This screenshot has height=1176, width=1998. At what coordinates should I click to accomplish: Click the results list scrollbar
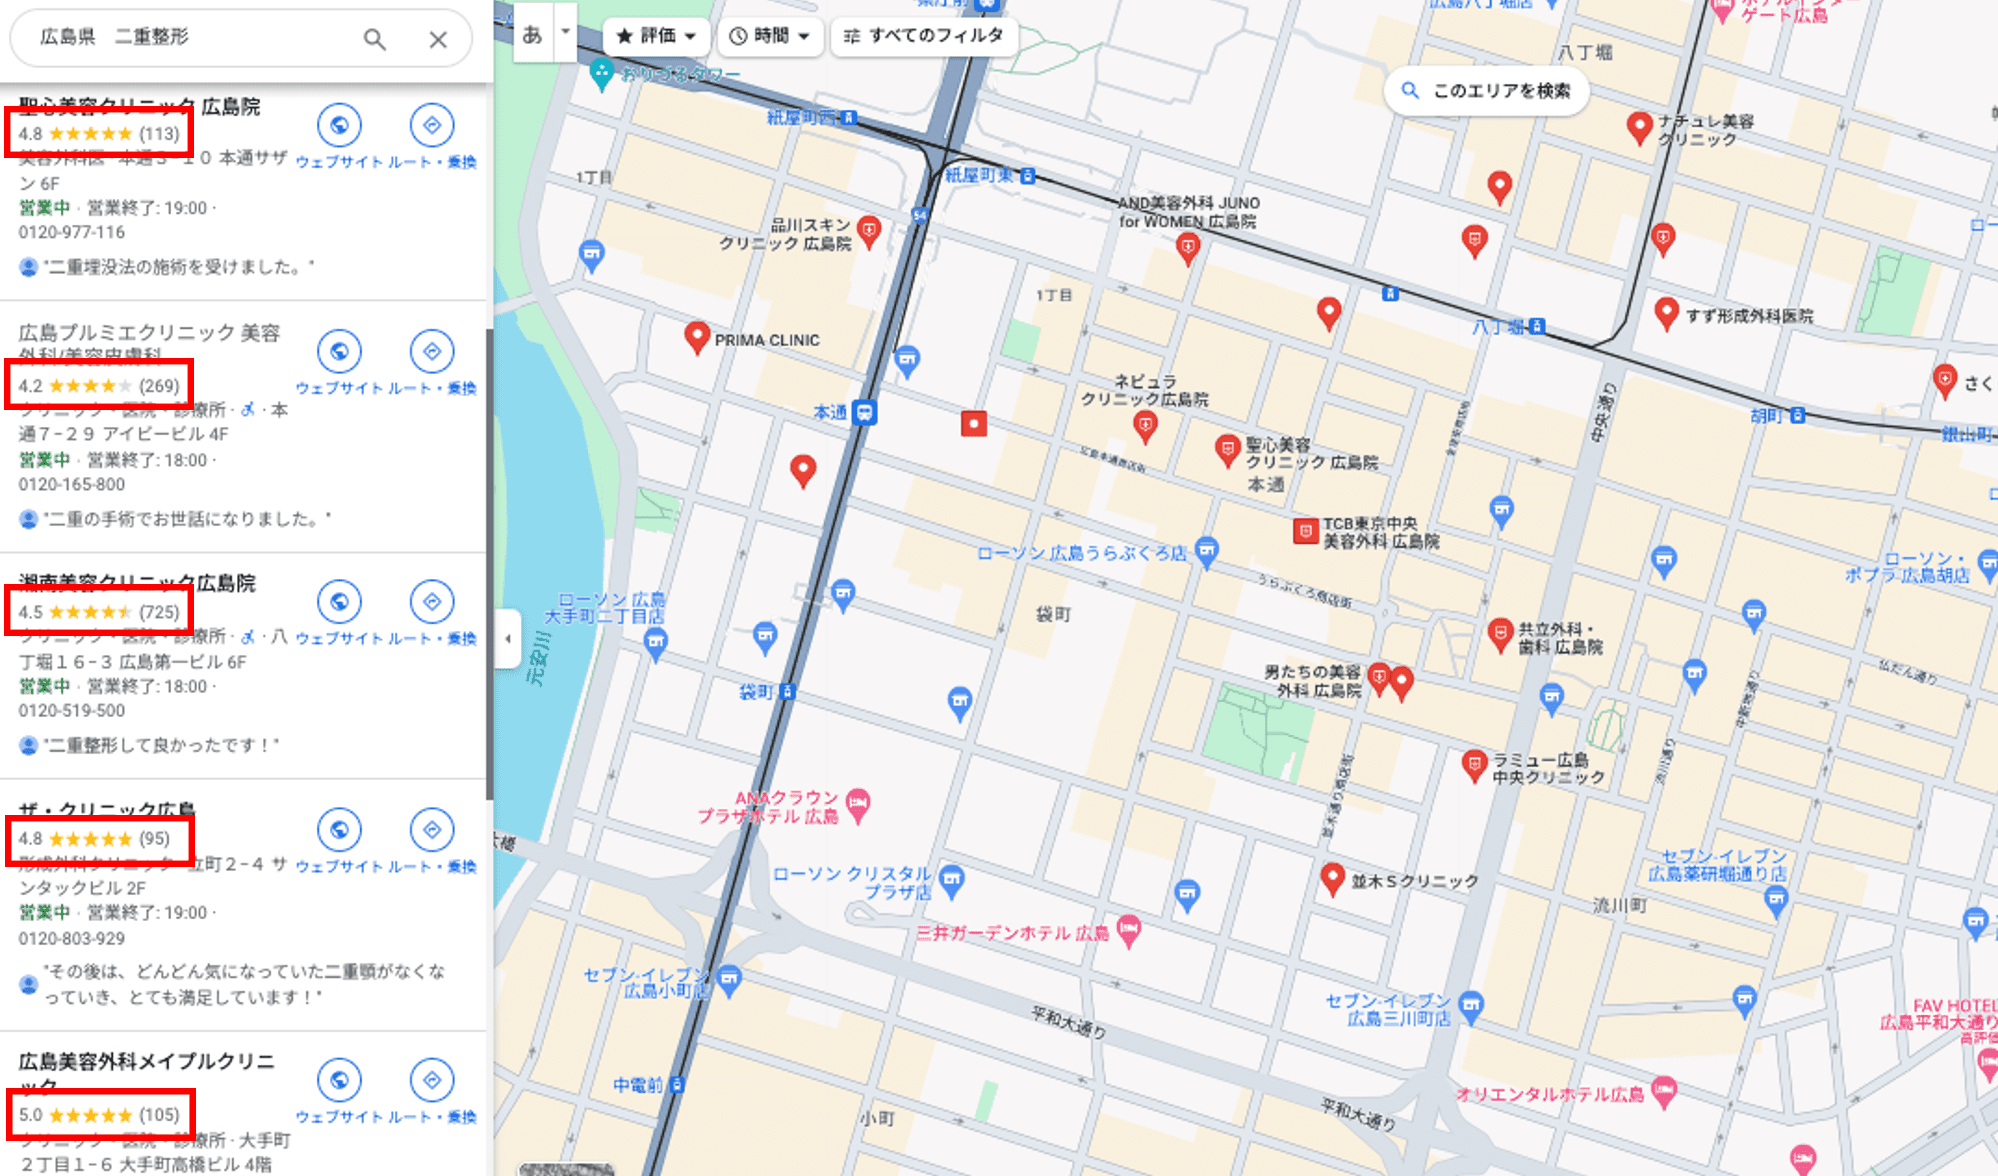coord(489,565)
